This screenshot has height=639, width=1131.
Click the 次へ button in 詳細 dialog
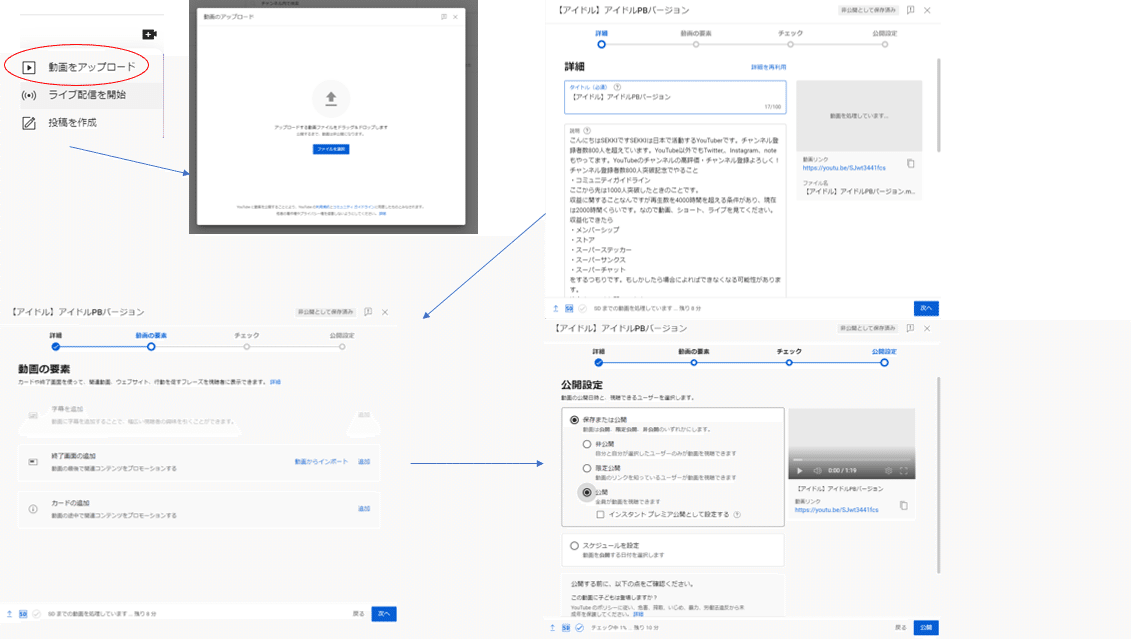(x=926, y=308)
